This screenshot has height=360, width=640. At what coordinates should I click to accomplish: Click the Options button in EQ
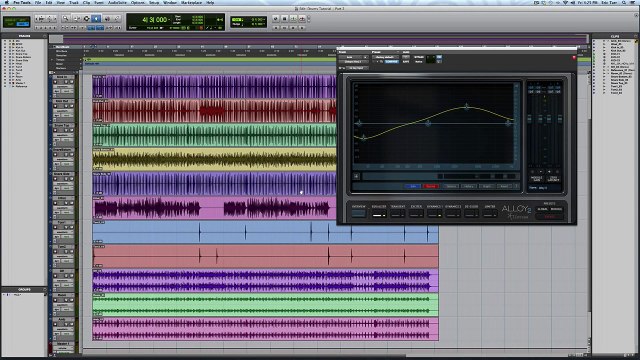451,186
